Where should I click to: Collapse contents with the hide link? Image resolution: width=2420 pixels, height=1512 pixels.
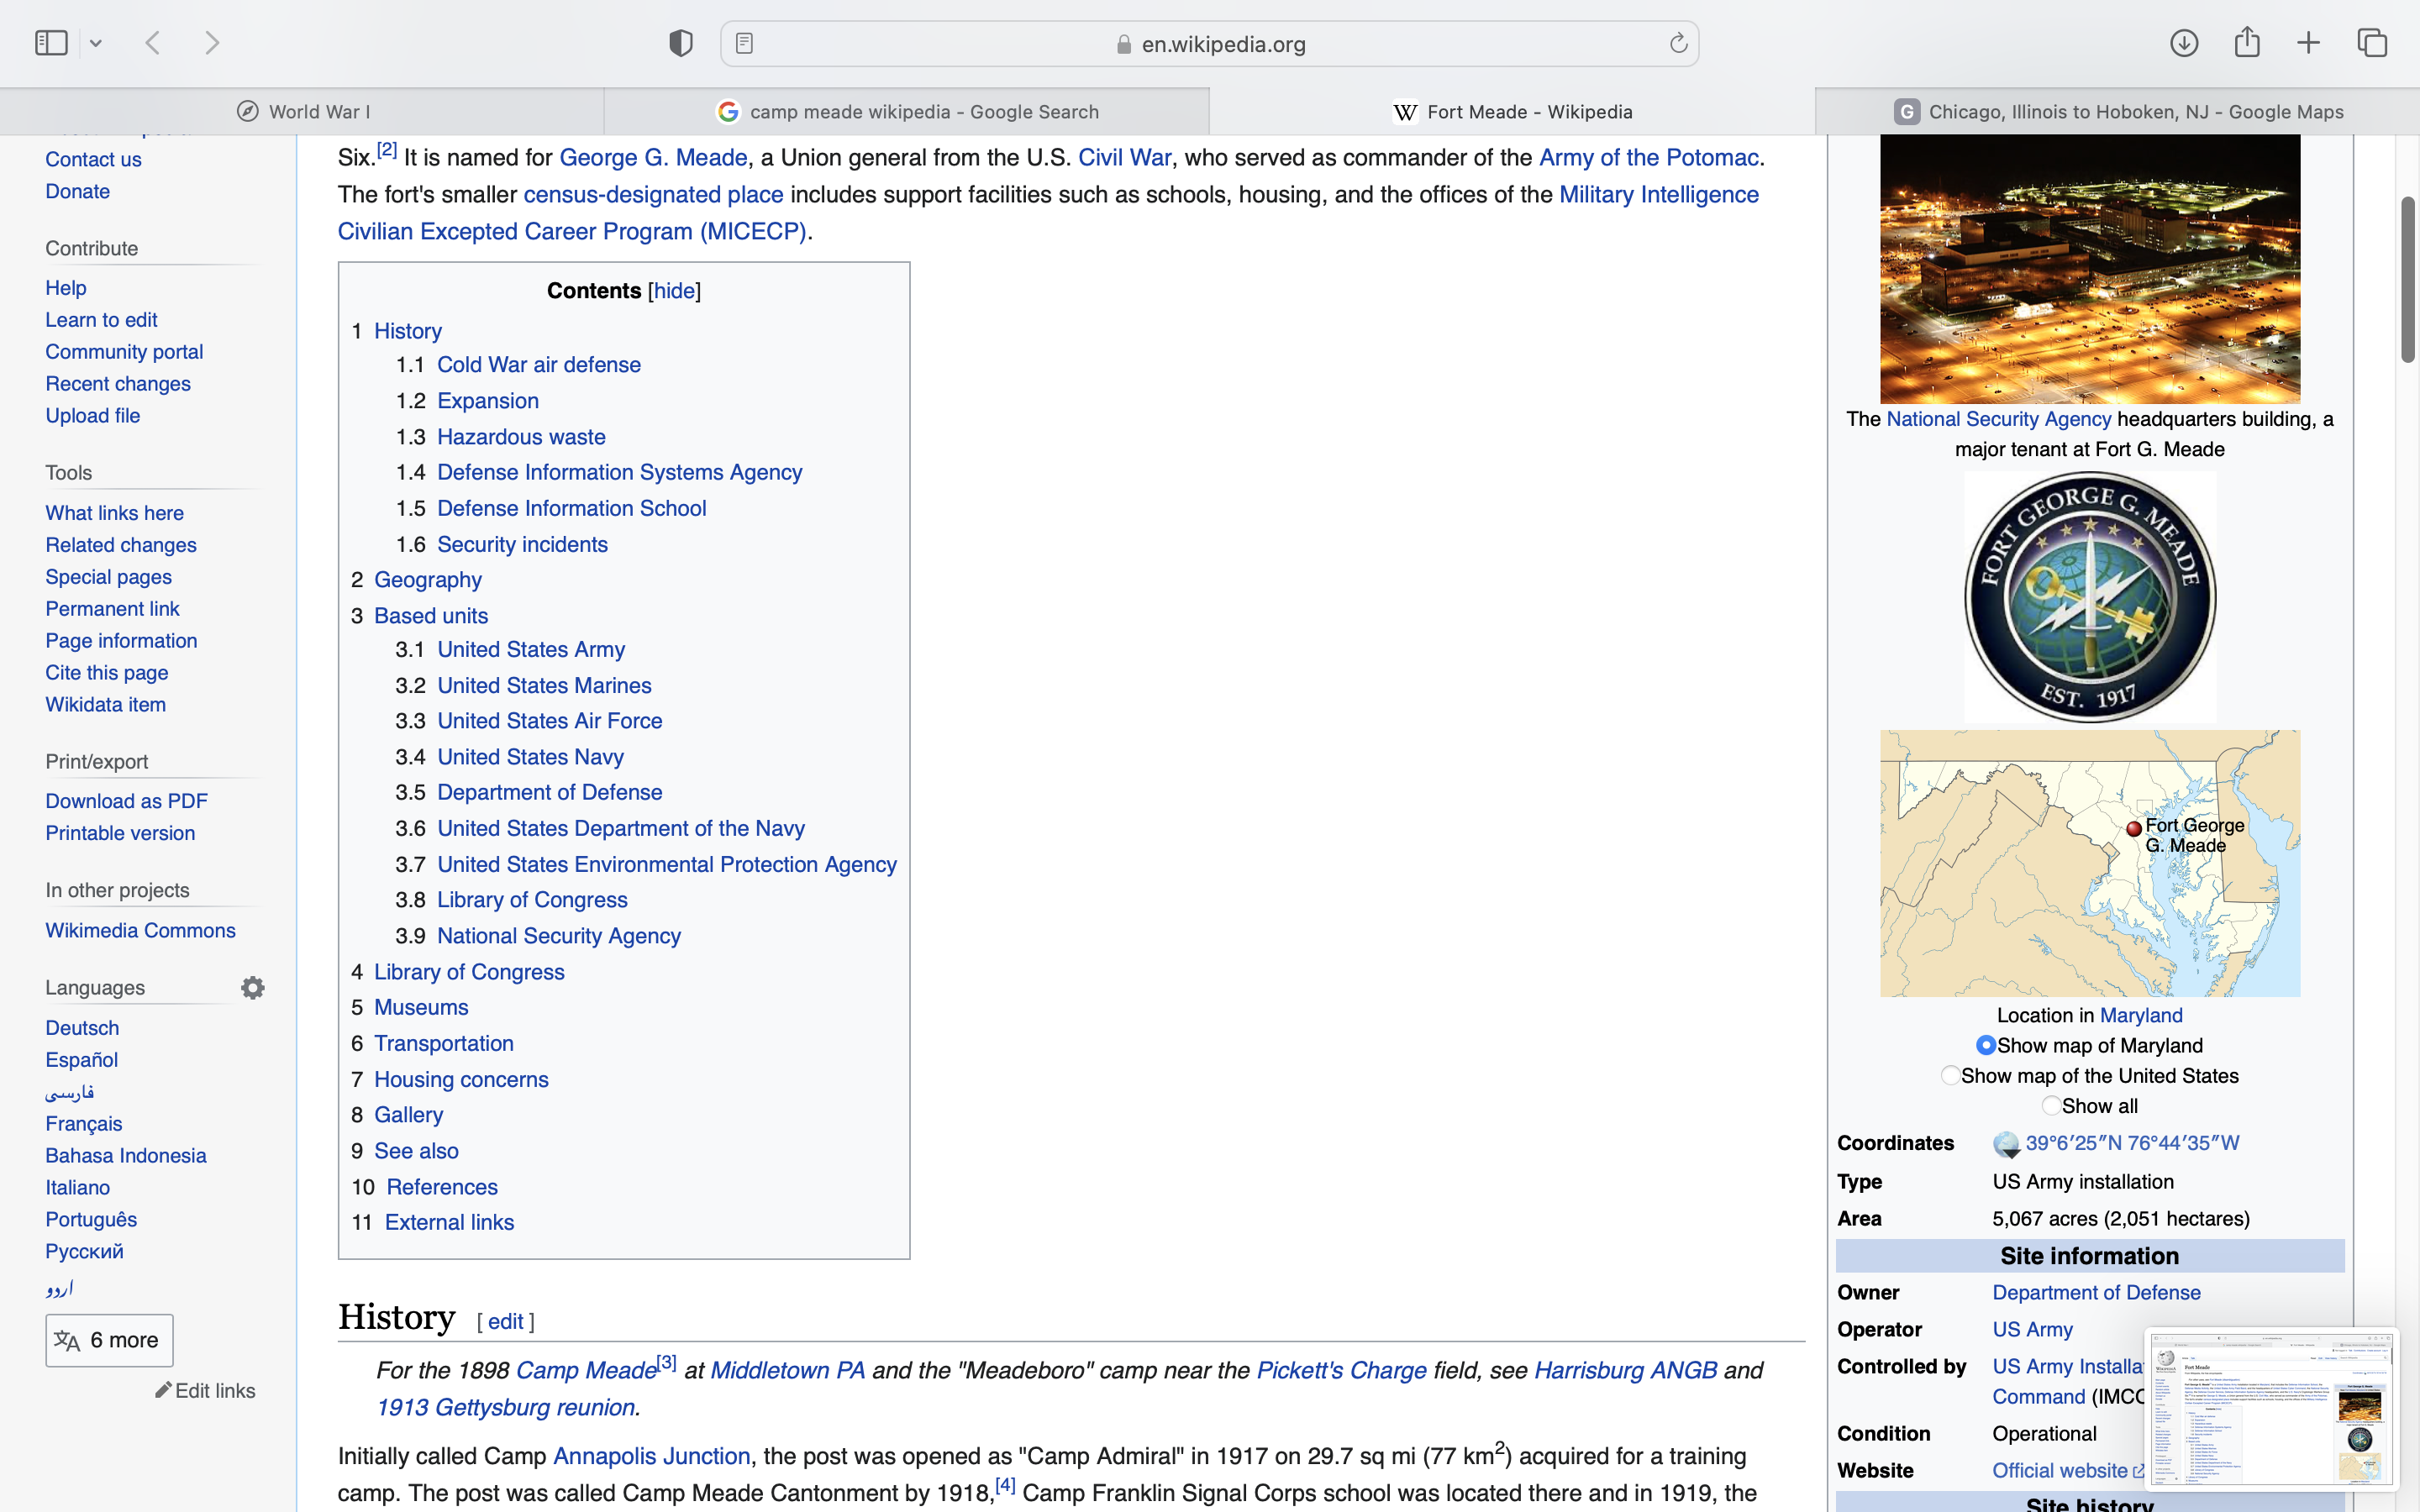point(674,291)
